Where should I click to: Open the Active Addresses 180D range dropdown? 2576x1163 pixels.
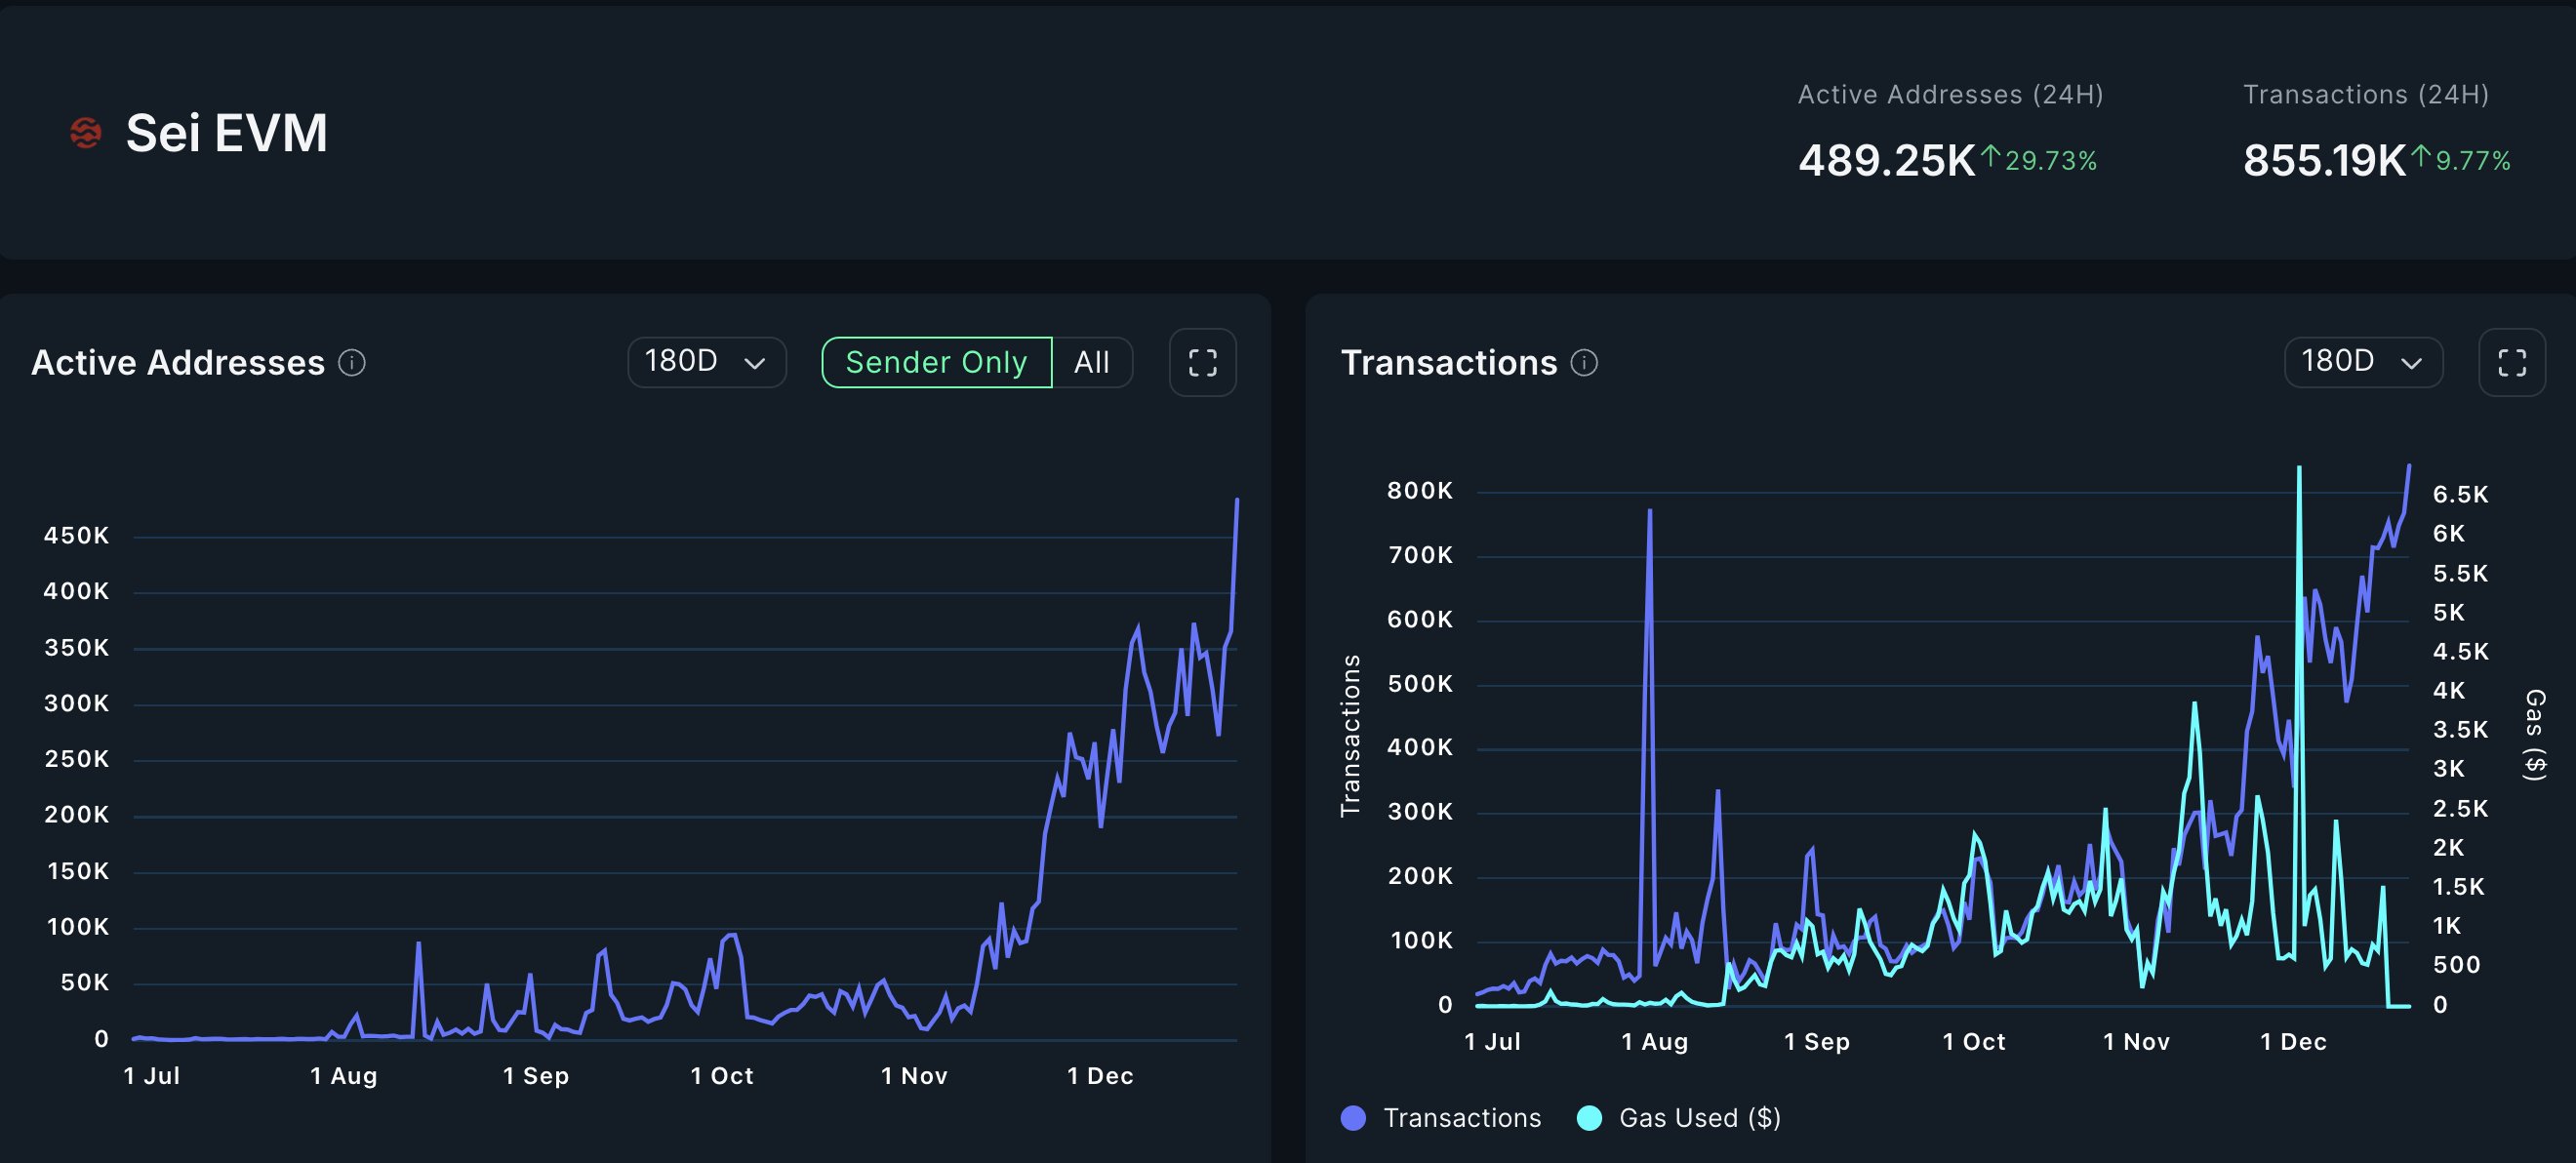[x=706, y=362]
